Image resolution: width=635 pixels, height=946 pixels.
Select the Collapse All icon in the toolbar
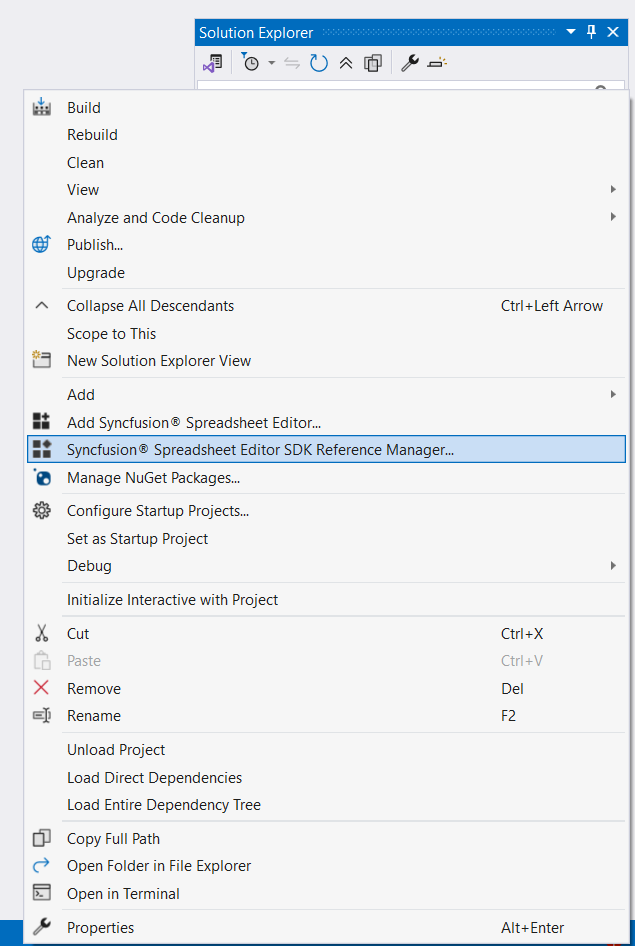[x=344, y=62]
